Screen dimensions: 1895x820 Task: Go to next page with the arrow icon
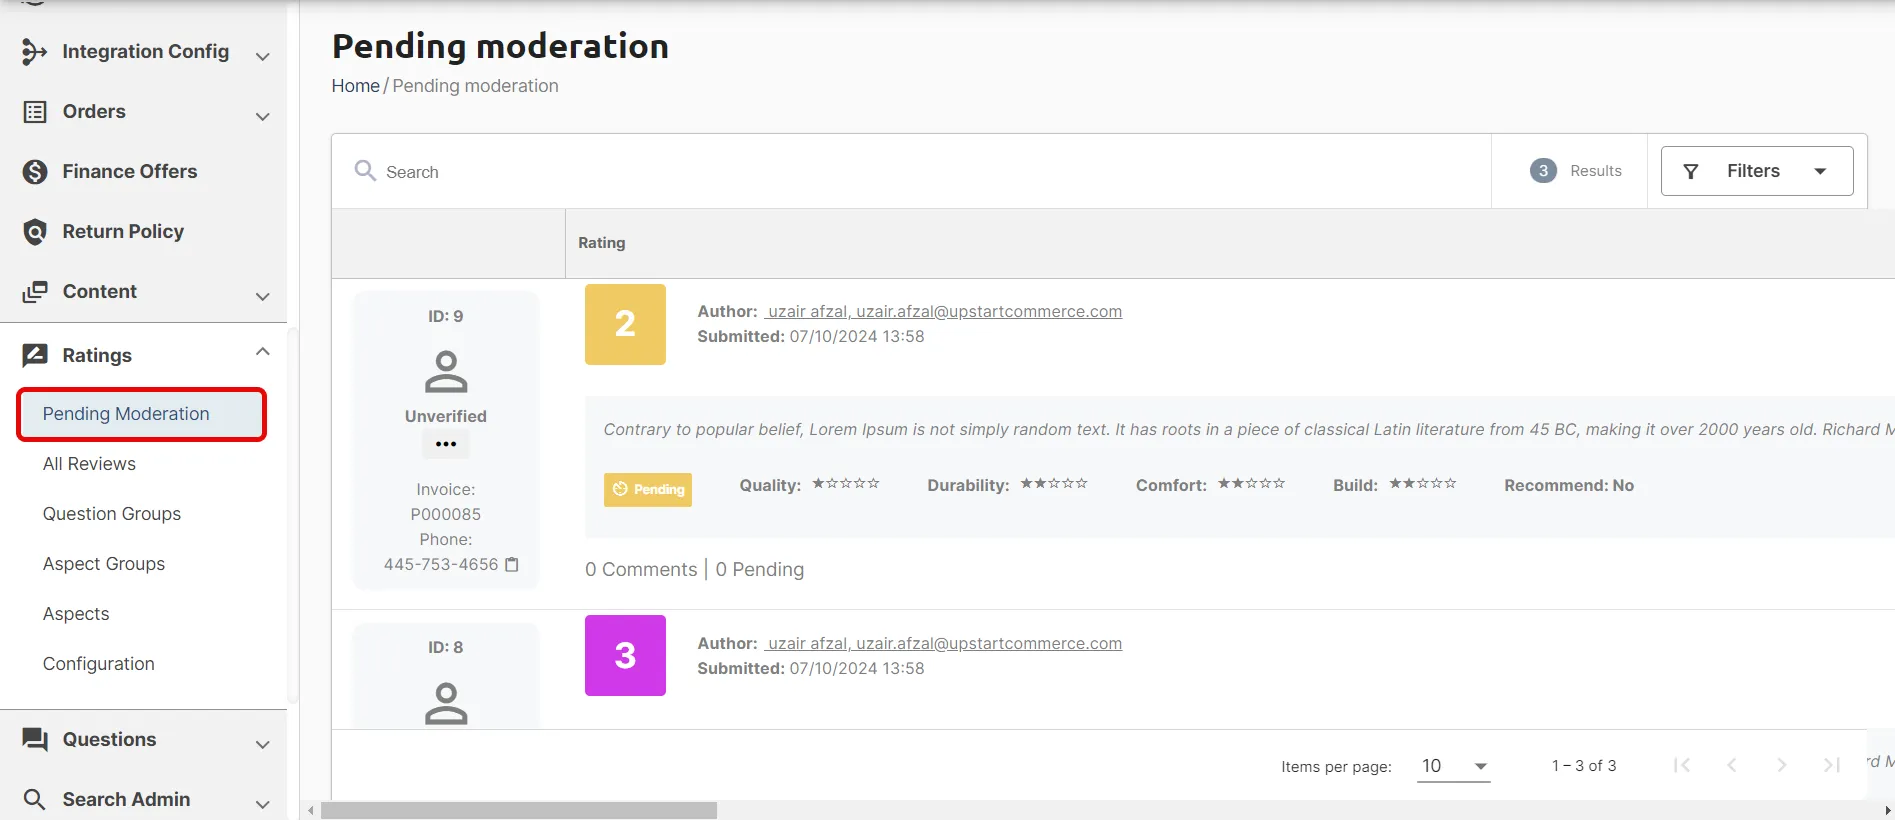point(1781,765)
